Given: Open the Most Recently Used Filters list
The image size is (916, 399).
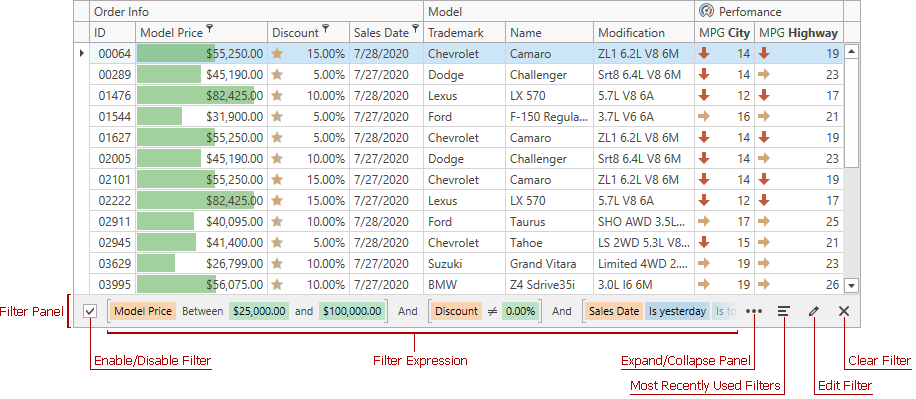Looking at the screenshot, I should point(783,311).
